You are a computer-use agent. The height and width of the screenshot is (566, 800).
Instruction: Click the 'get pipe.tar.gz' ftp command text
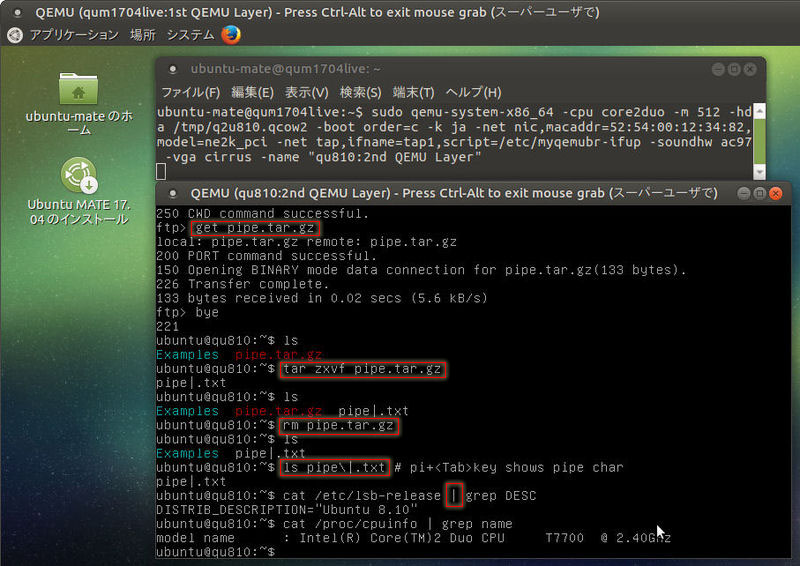tap(255, 228)
